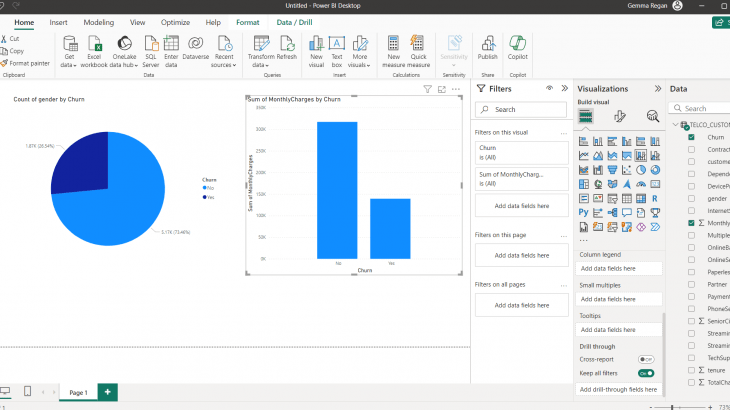Image resolution: width=730 pixels, height=410 pixels.
Task: Open the Insert ribbon tab
Action: tap(58, 22)
